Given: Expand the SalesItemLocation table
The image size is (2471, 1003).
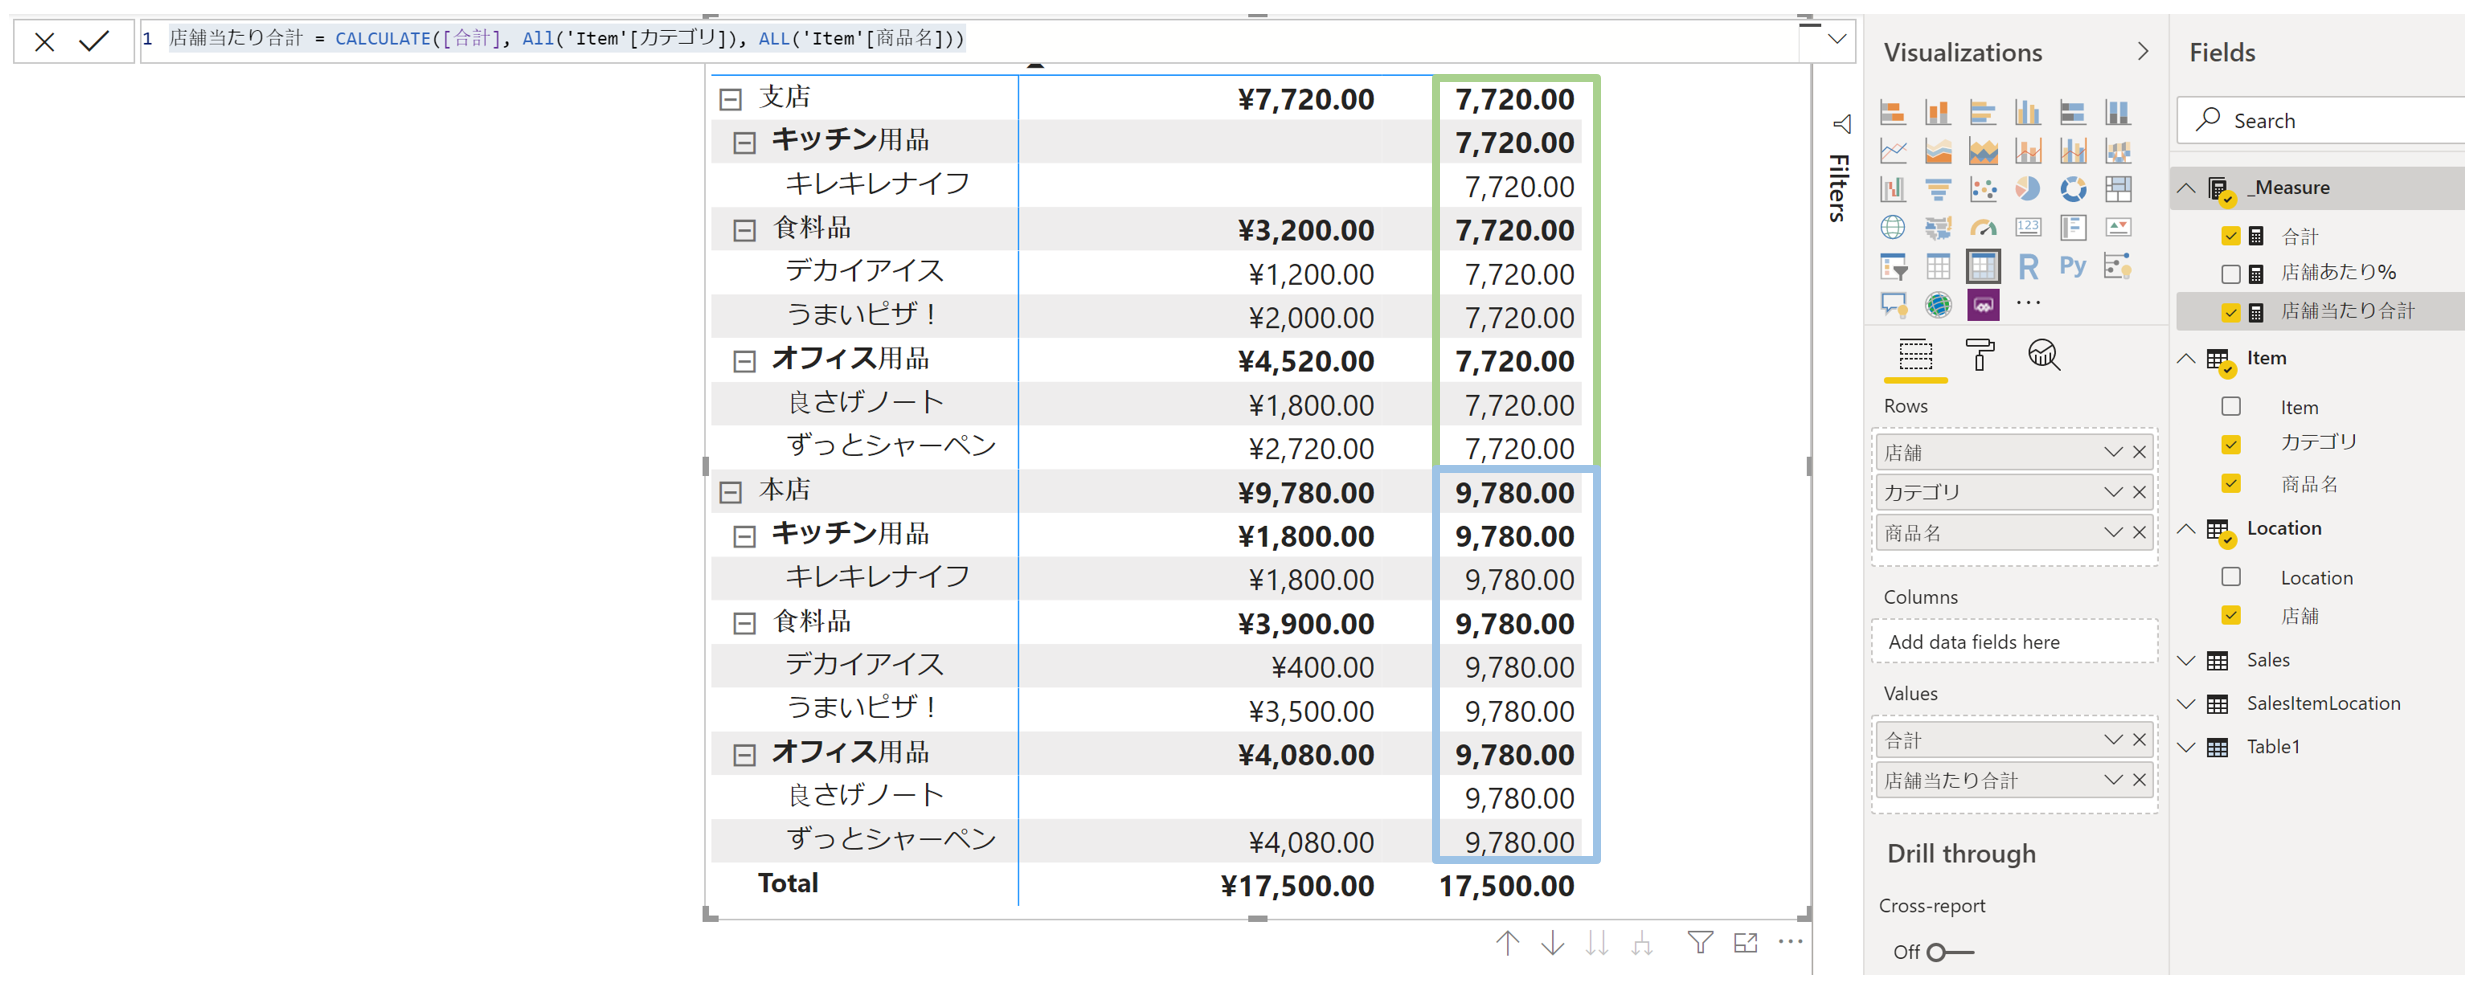Looking at the screenshot, I should [x=2187, y=704].
